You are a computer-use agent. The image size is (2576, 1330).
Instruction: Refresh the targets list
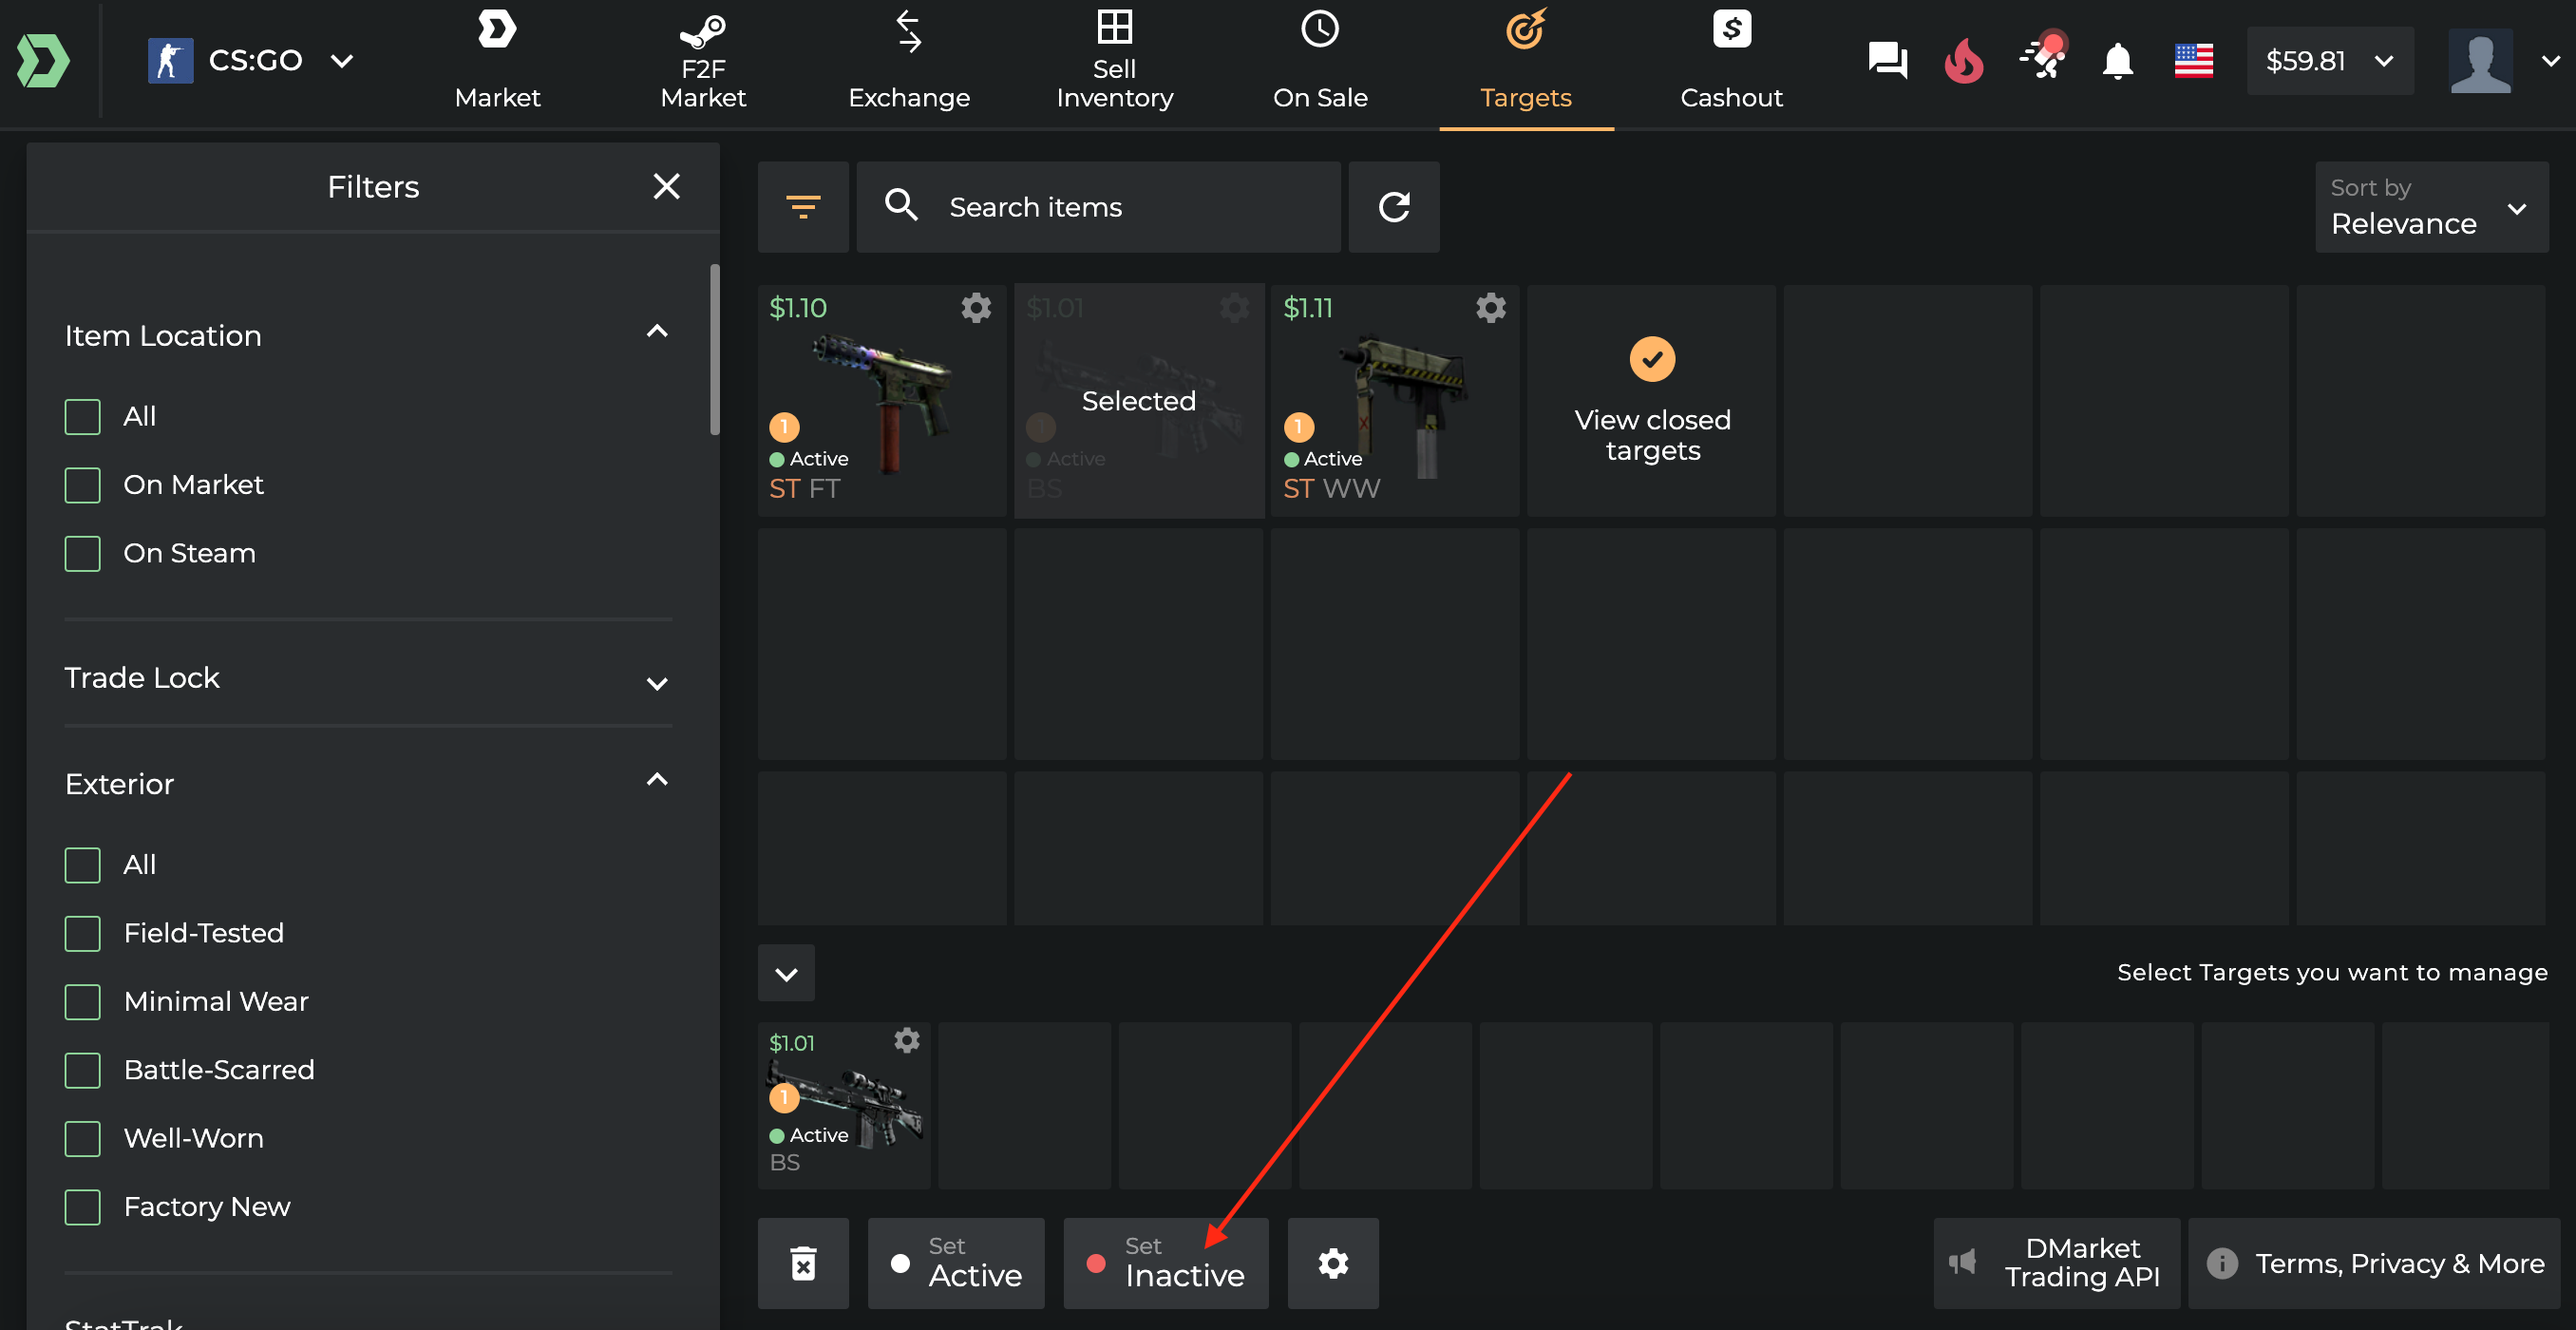pos(1394,207)
